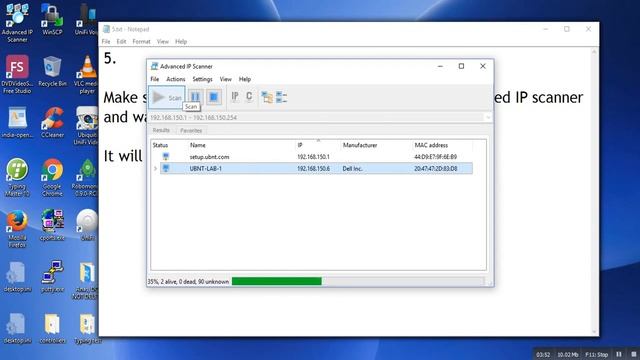Click the IP toolbar icon
This screenshot has width=640, height=360.
point(235,97)
